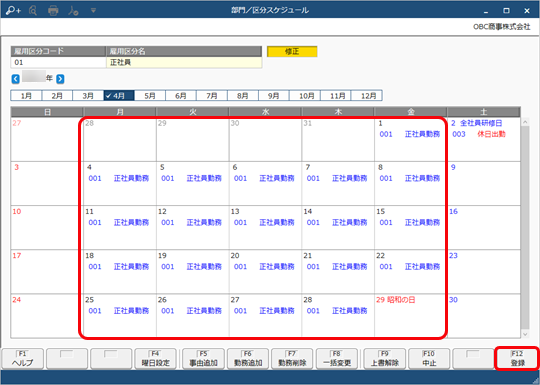The width and height of the screenshot is (540, 385).
Task: Switch to the 10月 tab
Action: click(x=305, y=95)
